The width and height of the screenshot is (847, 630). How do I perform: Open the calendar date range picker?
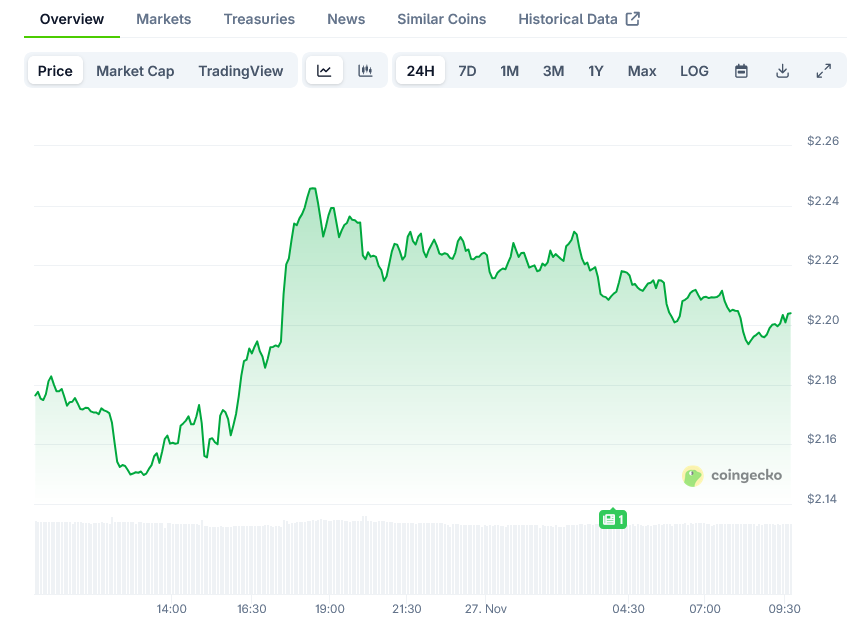pyautogui.click(x=741, y=71)
